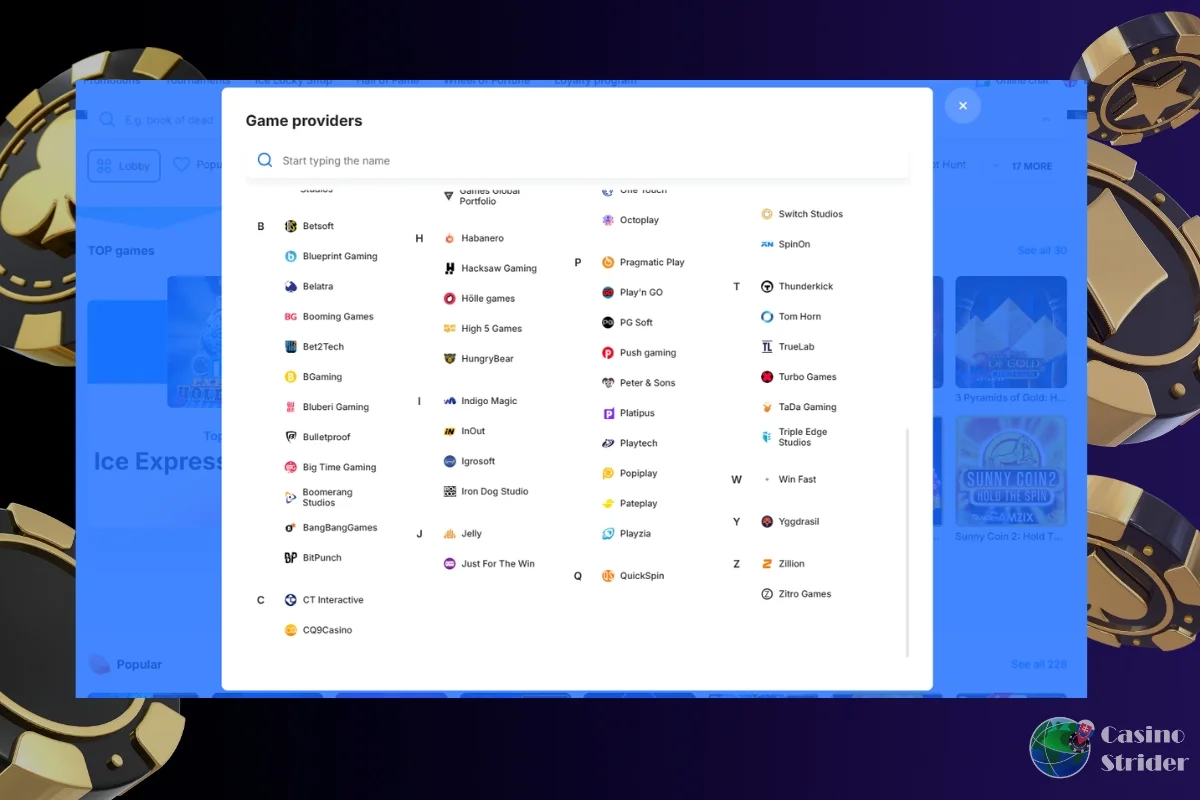Screen dimensions: 1200x800
Task: Choose the Yggdrasil logo icon
Action: (767, 522)
